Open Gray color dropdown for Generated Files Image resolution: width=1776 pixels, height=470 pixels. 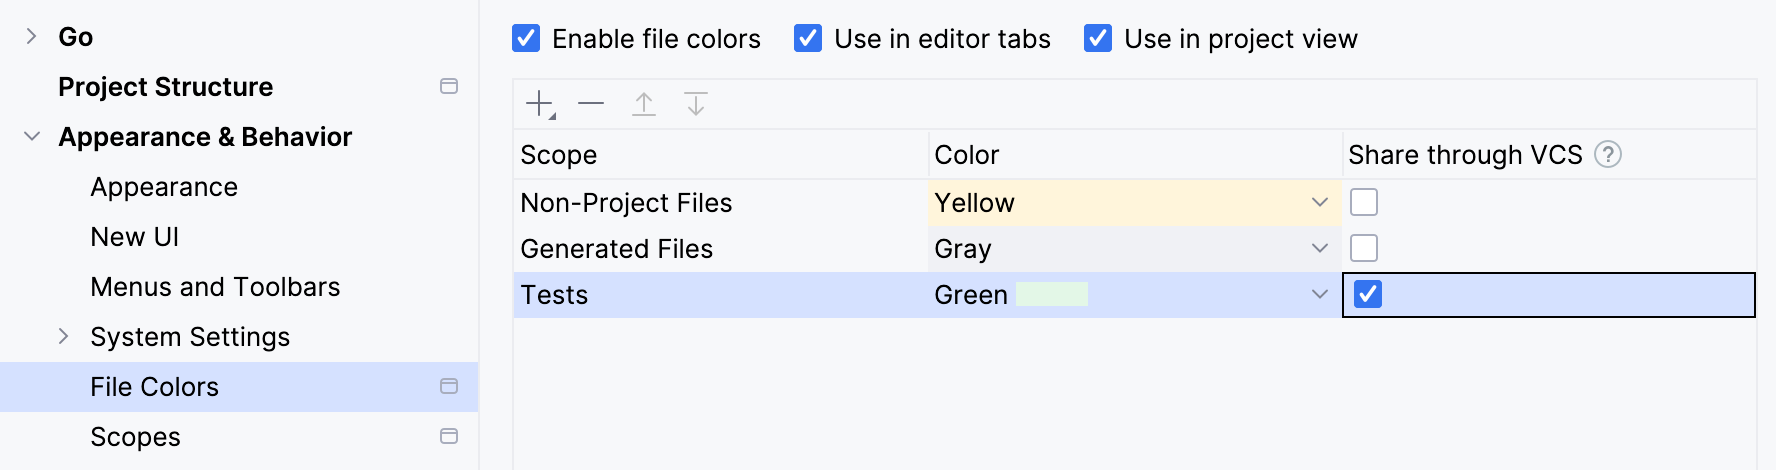click(x=1319, y=249)
